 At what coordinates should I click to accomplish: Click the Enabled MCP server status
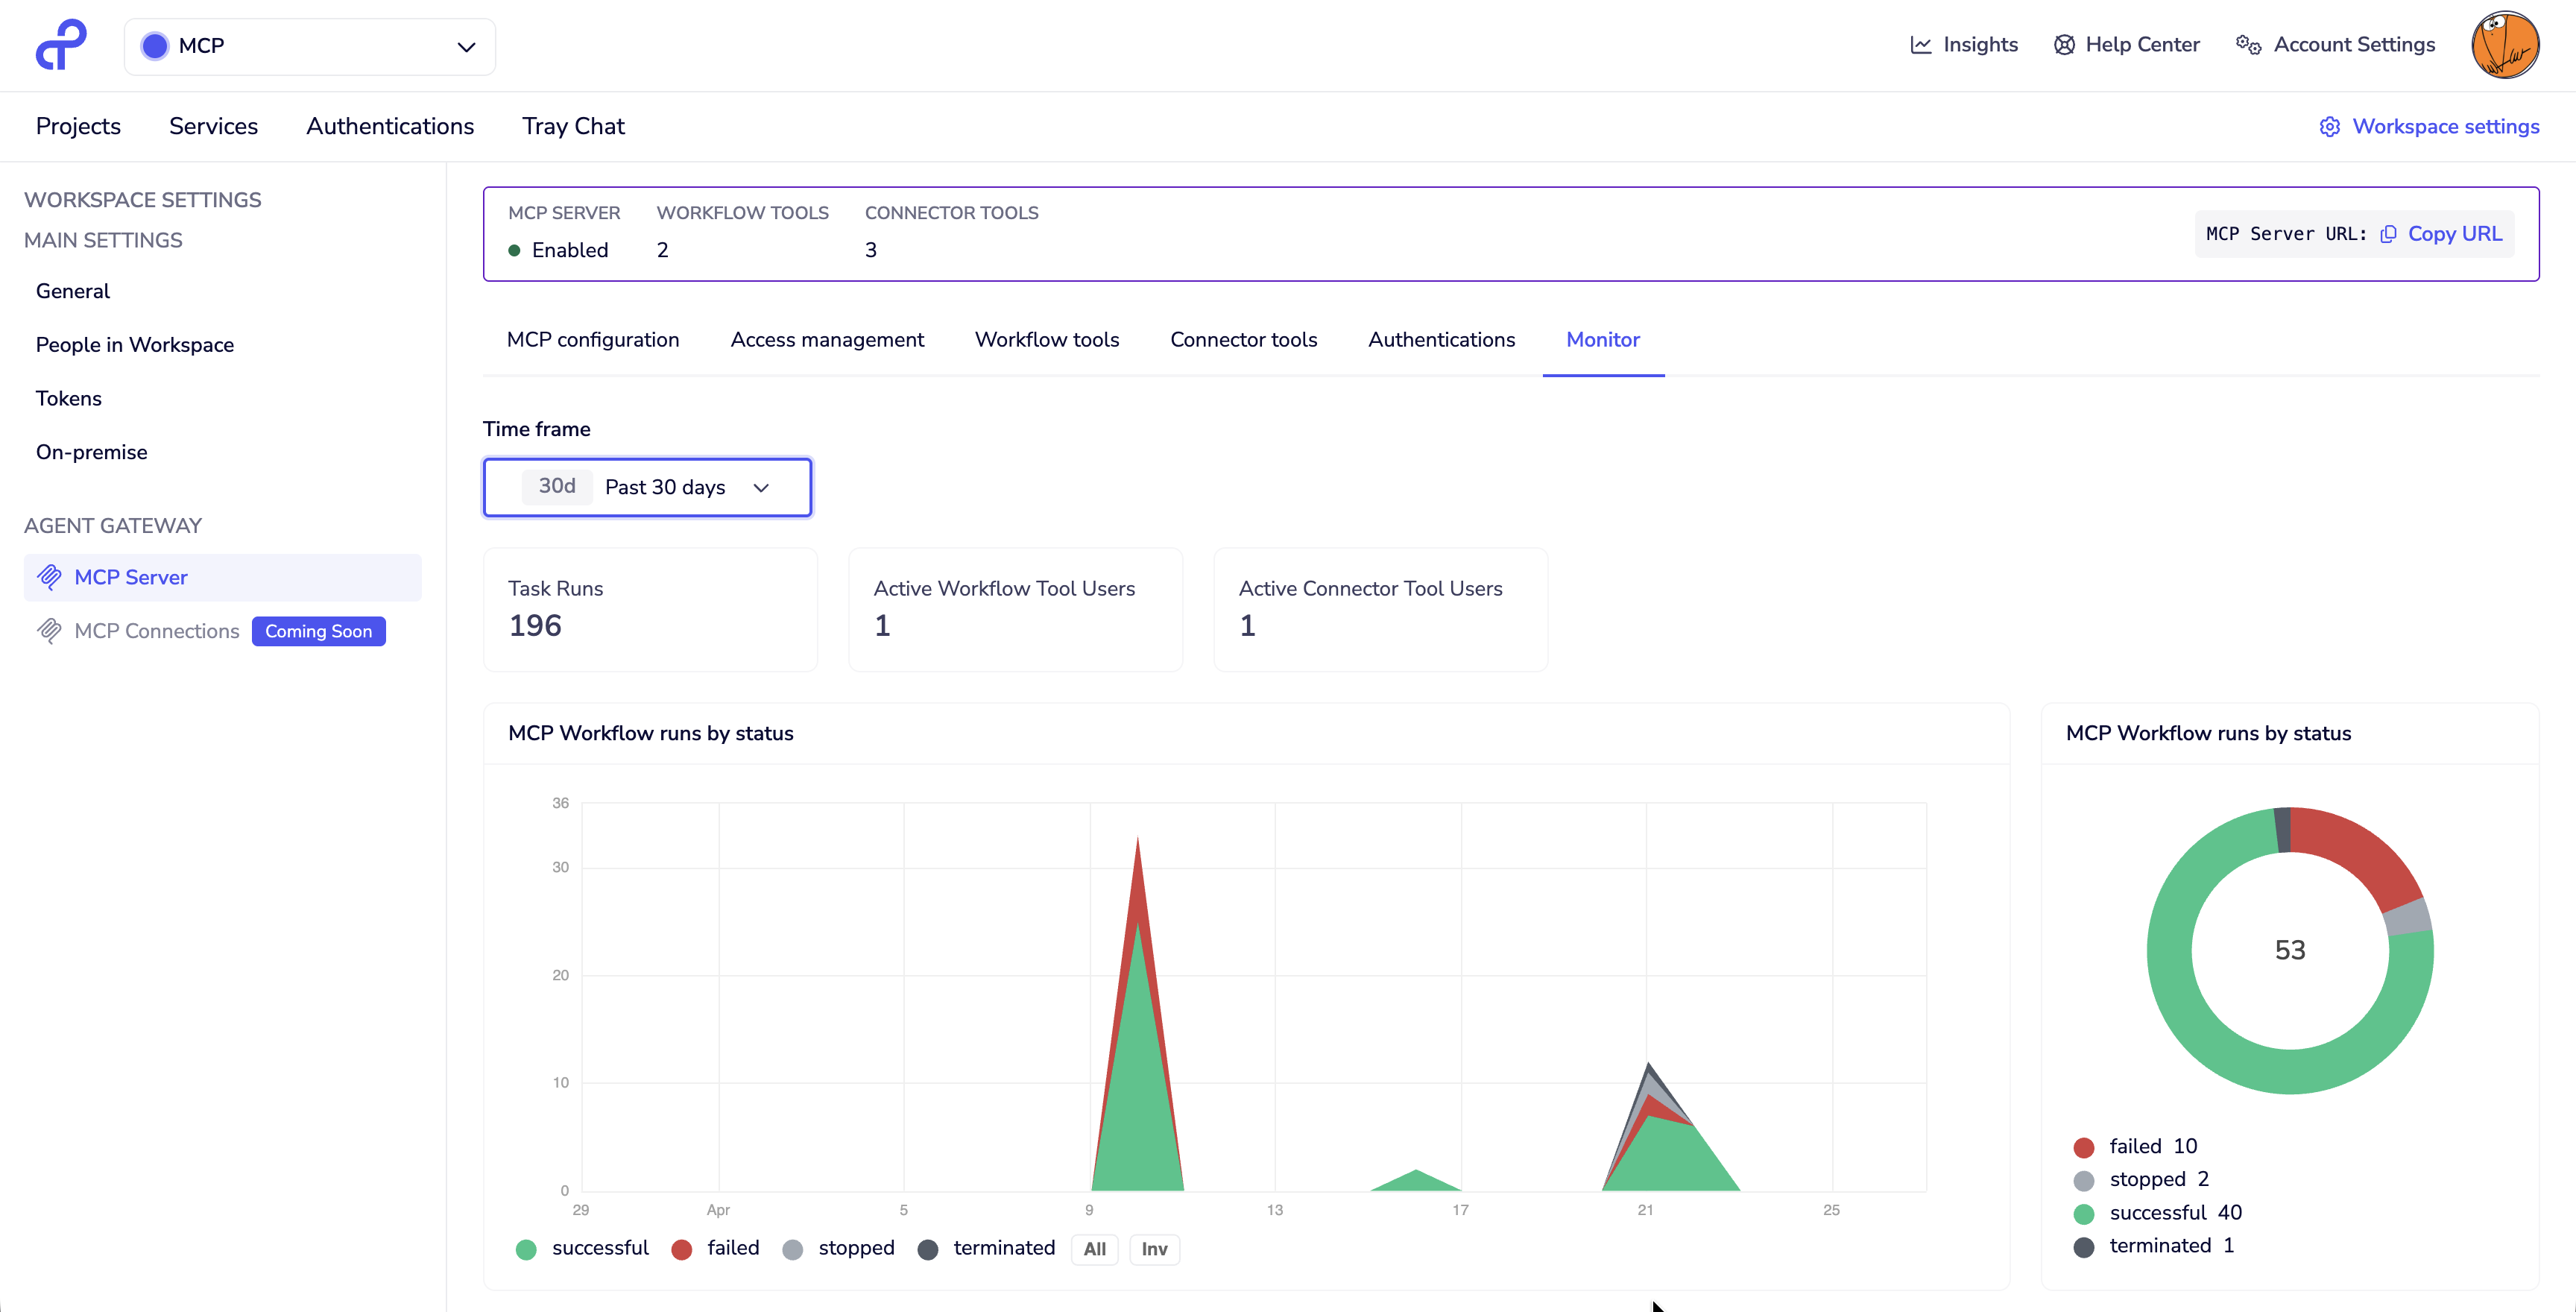[x=558, y=250]
